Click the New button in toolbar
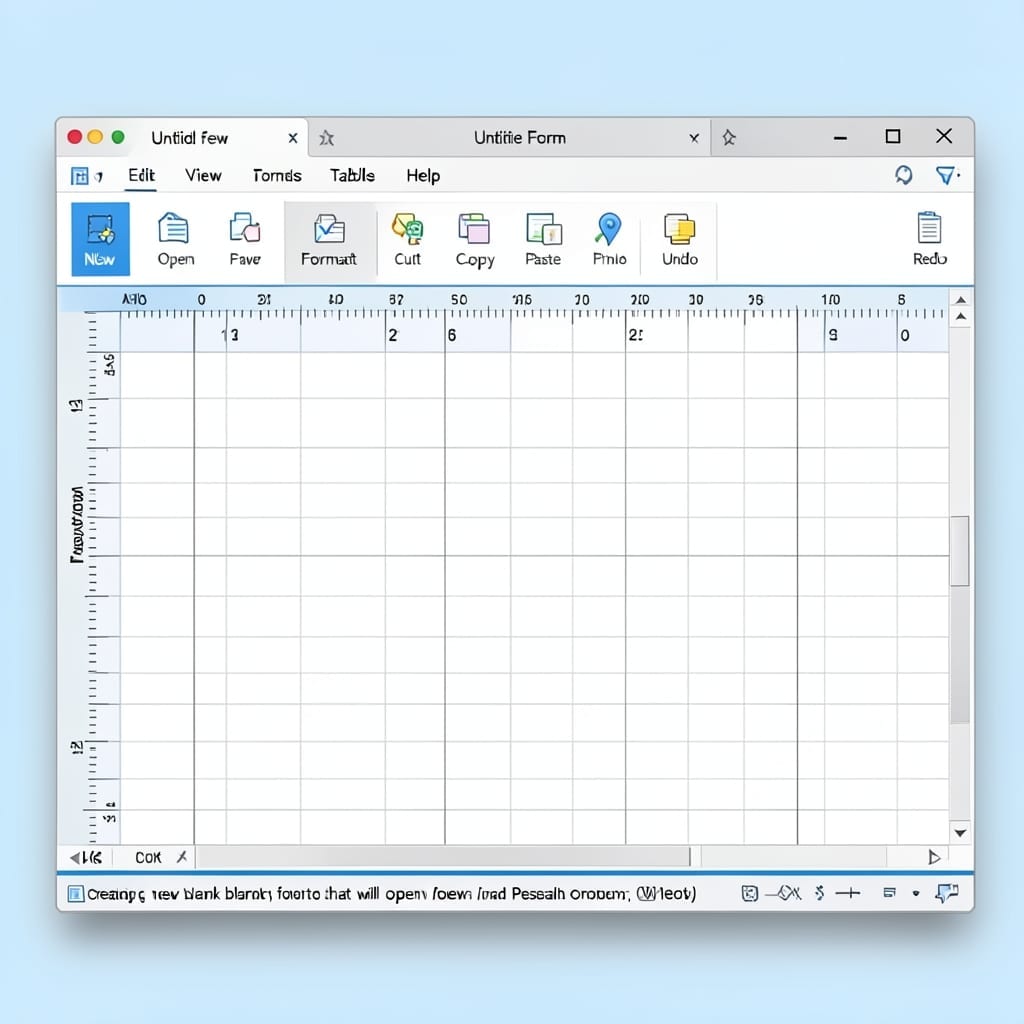This screenshot has height=1024, width=1024. pyautogui.click(x=100, y=239)
